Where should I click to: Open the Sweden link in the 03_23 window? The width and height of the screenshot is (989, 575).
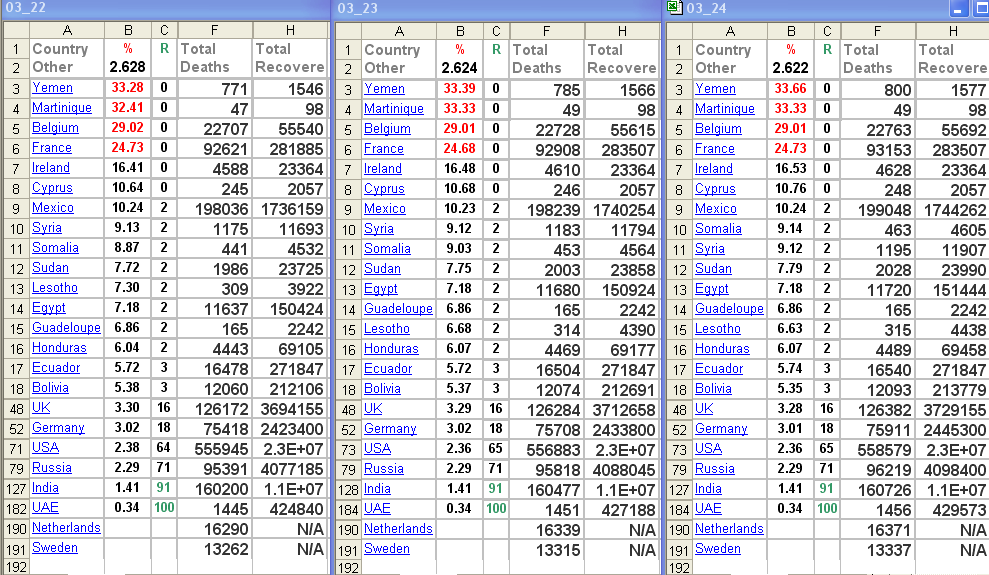(387, 549)
